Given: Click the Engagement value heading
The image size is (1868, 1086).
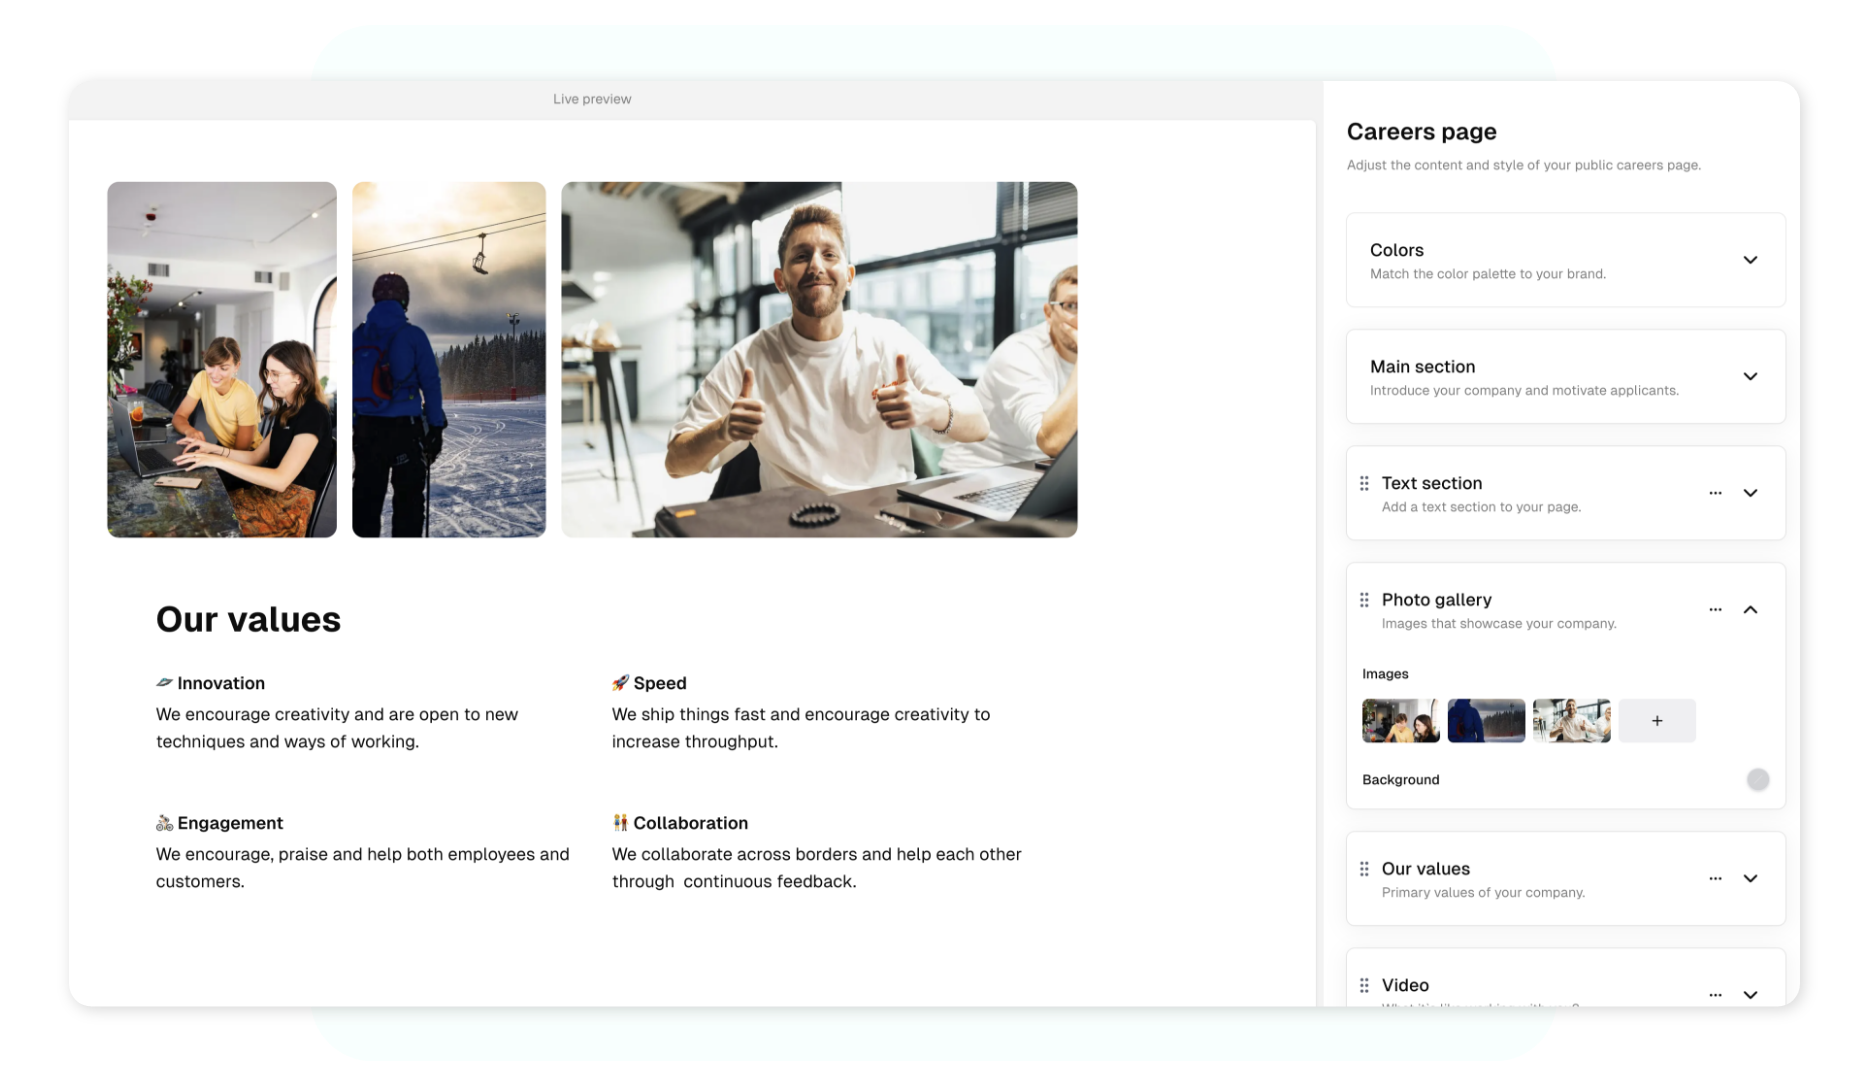Looking at the screenshot, I should 230,823.
